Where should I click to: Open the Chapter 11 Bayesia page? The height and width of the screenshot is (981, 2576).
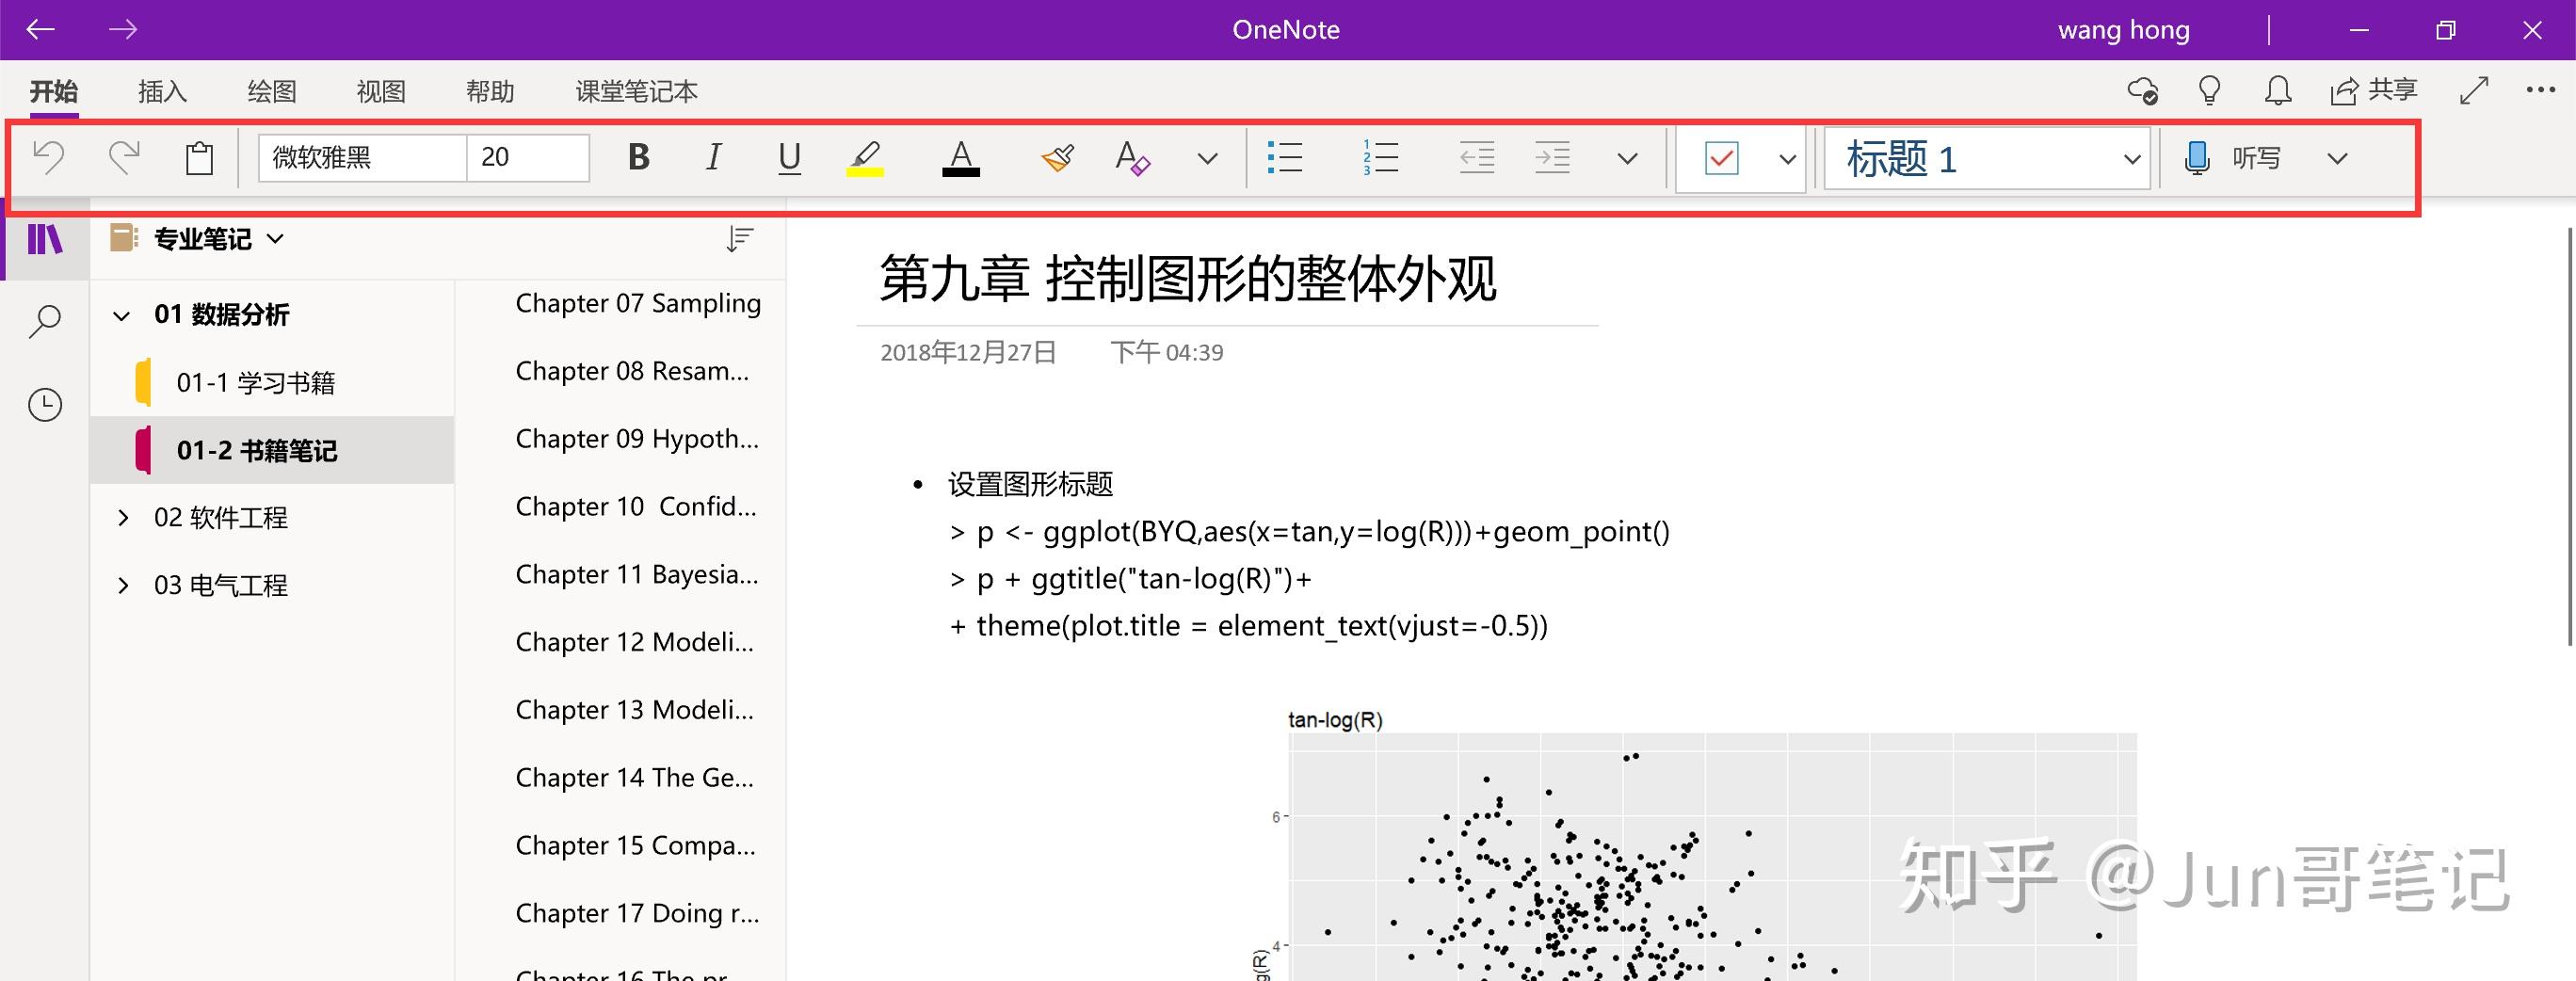(636, 574)
